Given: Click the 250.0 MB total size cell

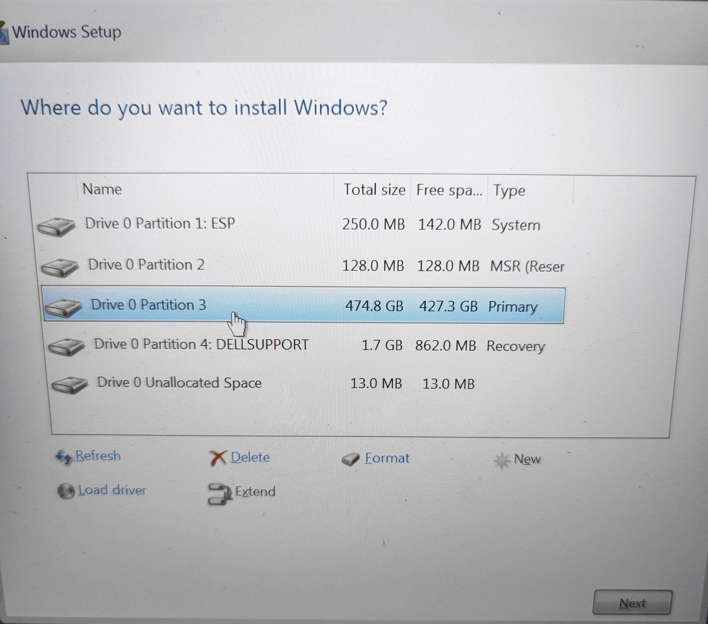Looking at the screenshot, I should 373,224.
